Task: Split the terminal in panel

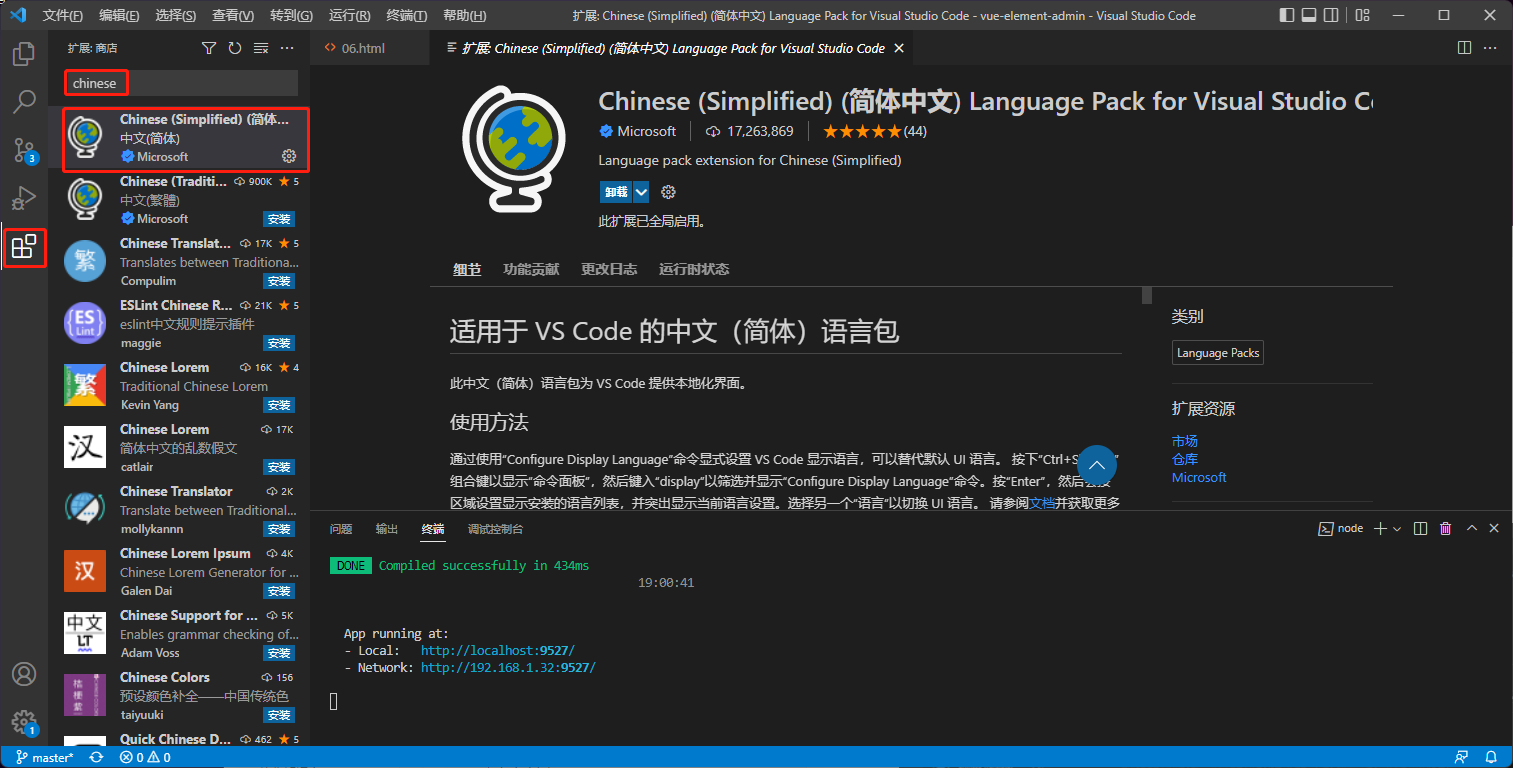Action: pyautogui.click(x=1420, y=528)
